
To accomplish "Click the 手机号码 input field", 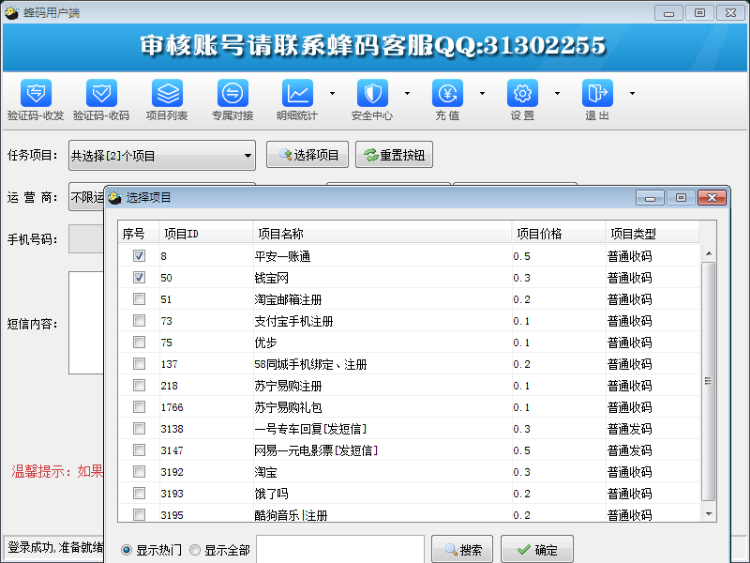I will (x=86, y=239).
